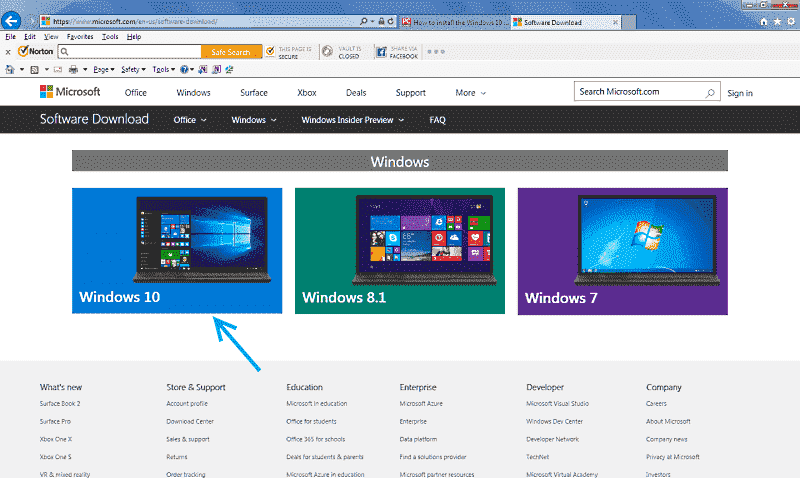Screen dimensions: 800x478
Task: Open the Help menu
Action: (x=134, y=37)
